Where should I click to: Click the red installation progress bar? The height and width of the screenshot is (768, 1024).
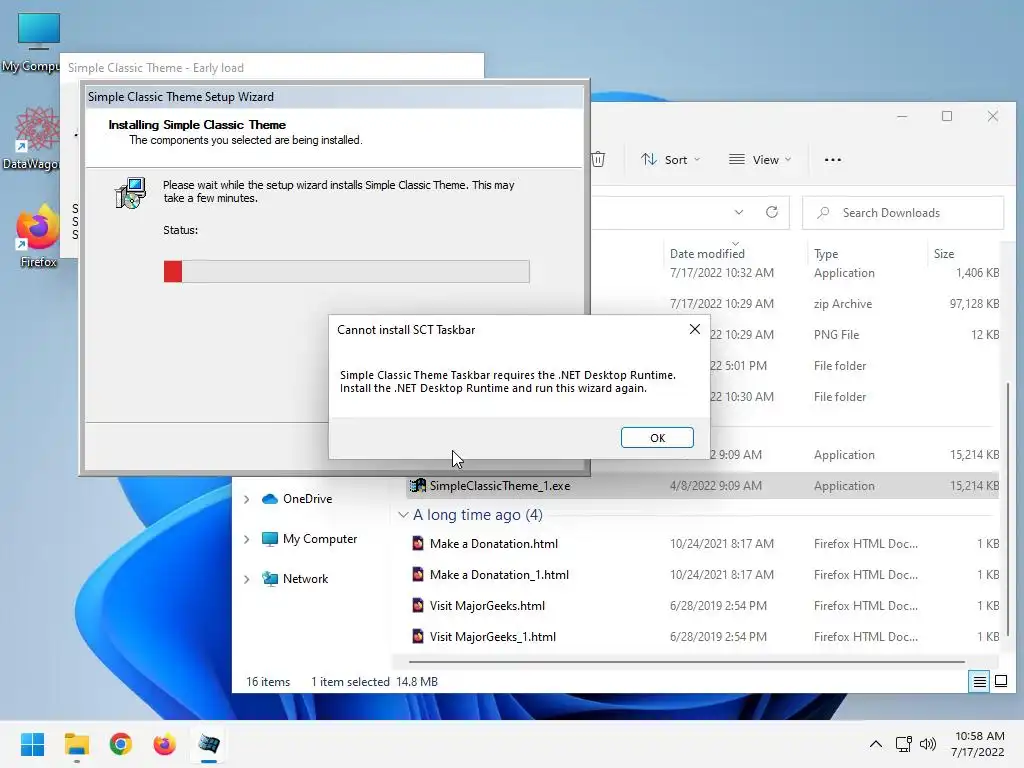coord(346,272)
